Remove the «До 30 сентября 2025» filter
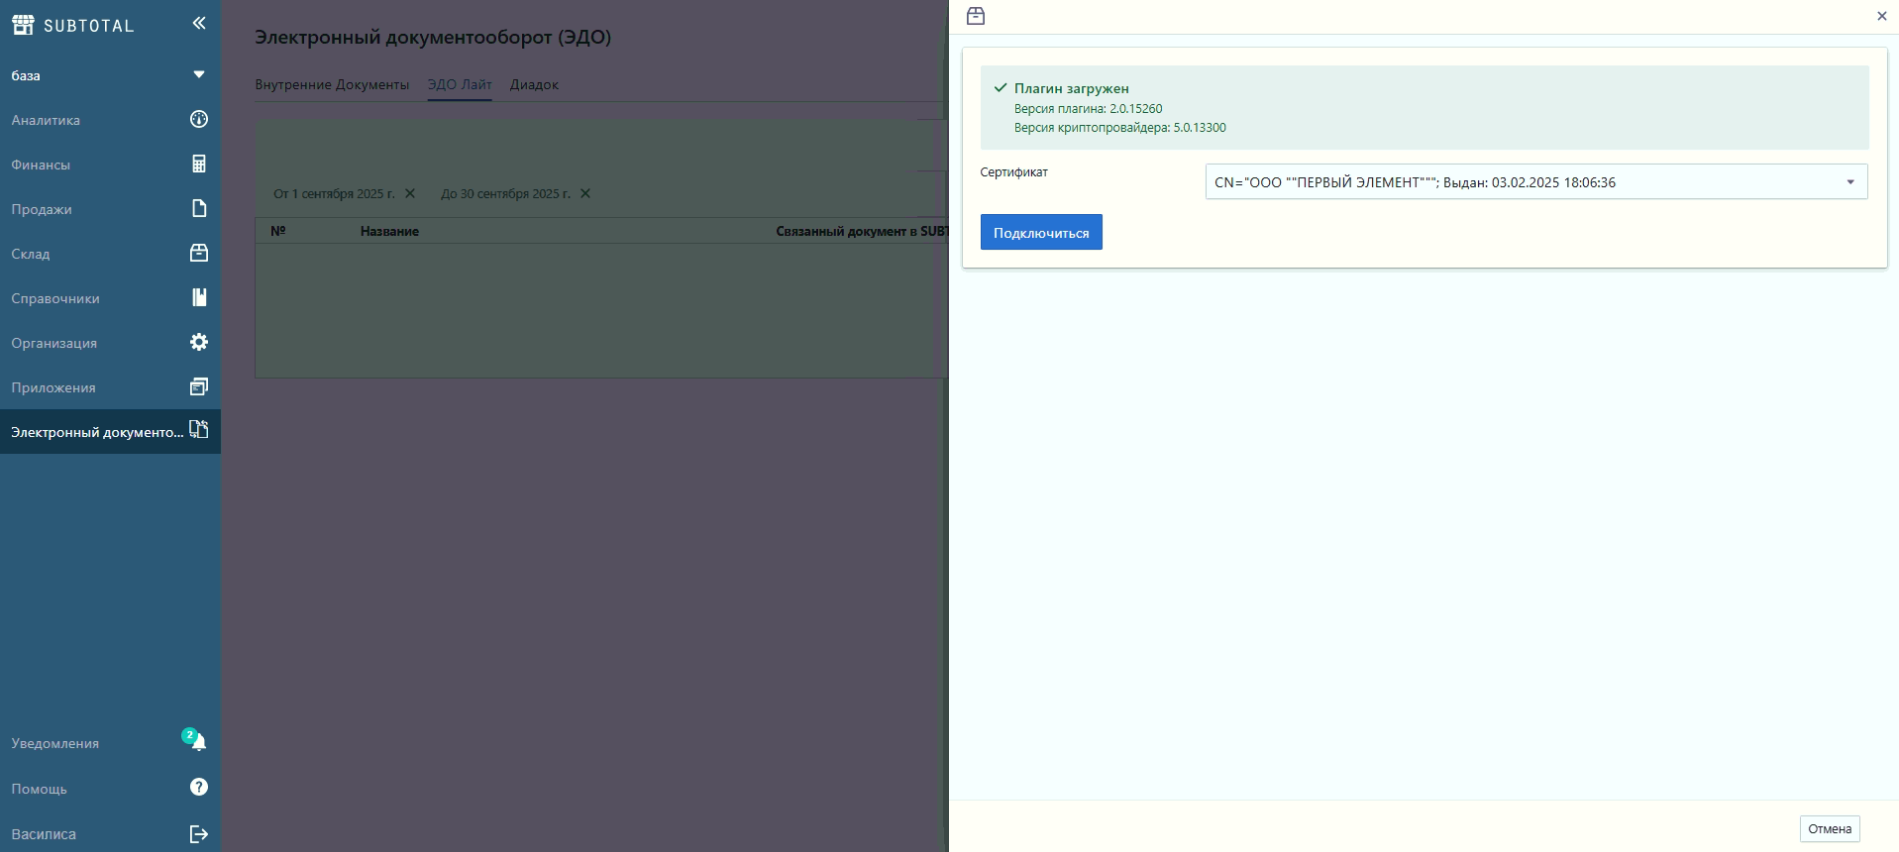1899x852 pixels. click(586, 194)
